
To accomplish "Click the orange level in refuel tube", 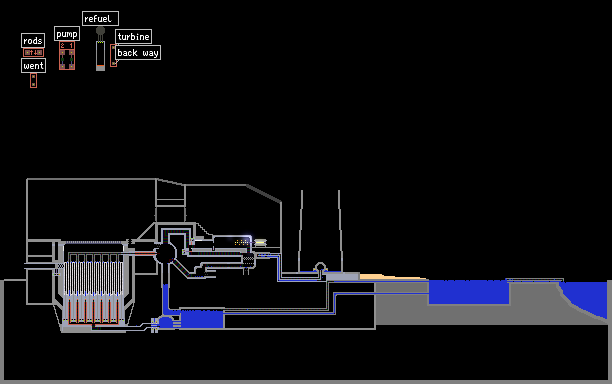I will click(100, 65).
